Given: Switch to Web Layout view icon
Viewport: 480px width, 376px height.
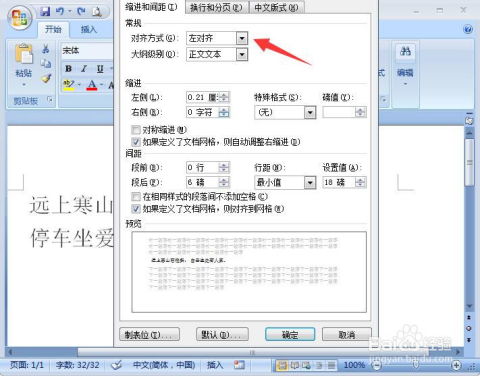Looking at the screenshot, I should (306, 366).
